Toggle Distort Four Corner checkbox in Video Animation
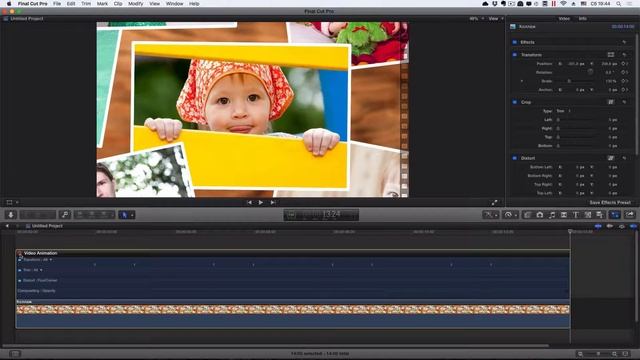640x360 pixels. point(20,281)
